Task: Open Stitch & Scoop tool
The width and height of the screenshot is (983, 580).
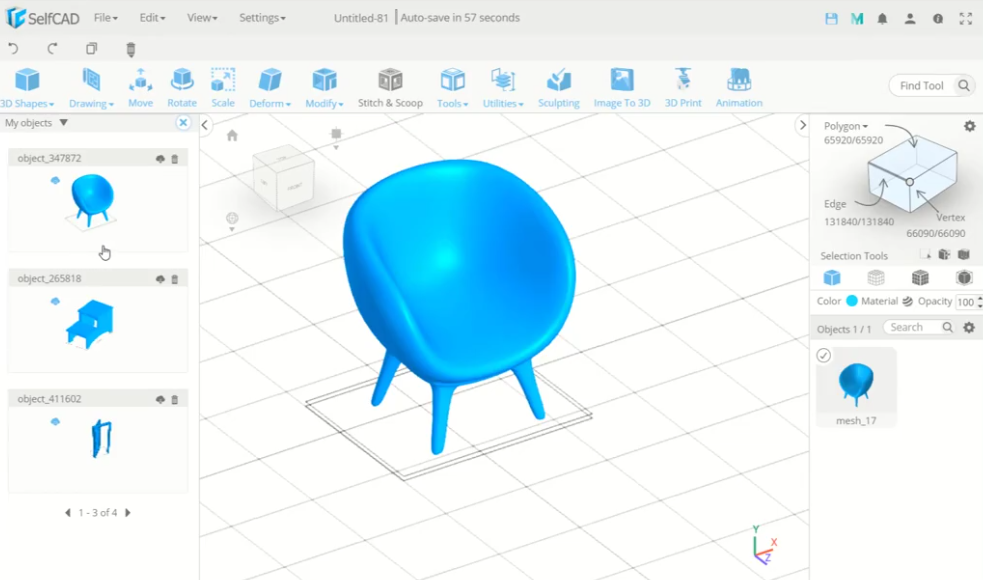Action: tap(390, 88)
